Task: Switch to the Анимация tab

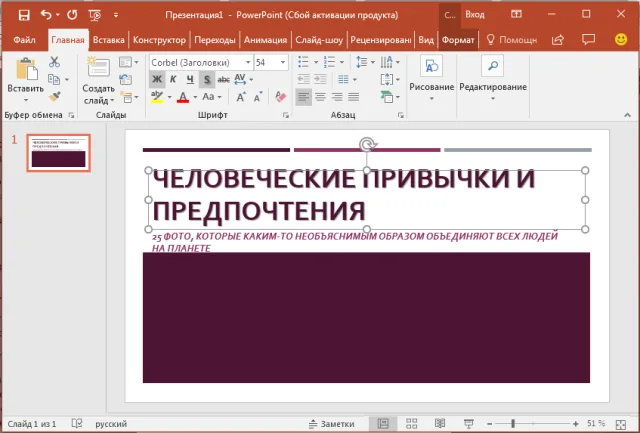Action: tap(265, 40)
